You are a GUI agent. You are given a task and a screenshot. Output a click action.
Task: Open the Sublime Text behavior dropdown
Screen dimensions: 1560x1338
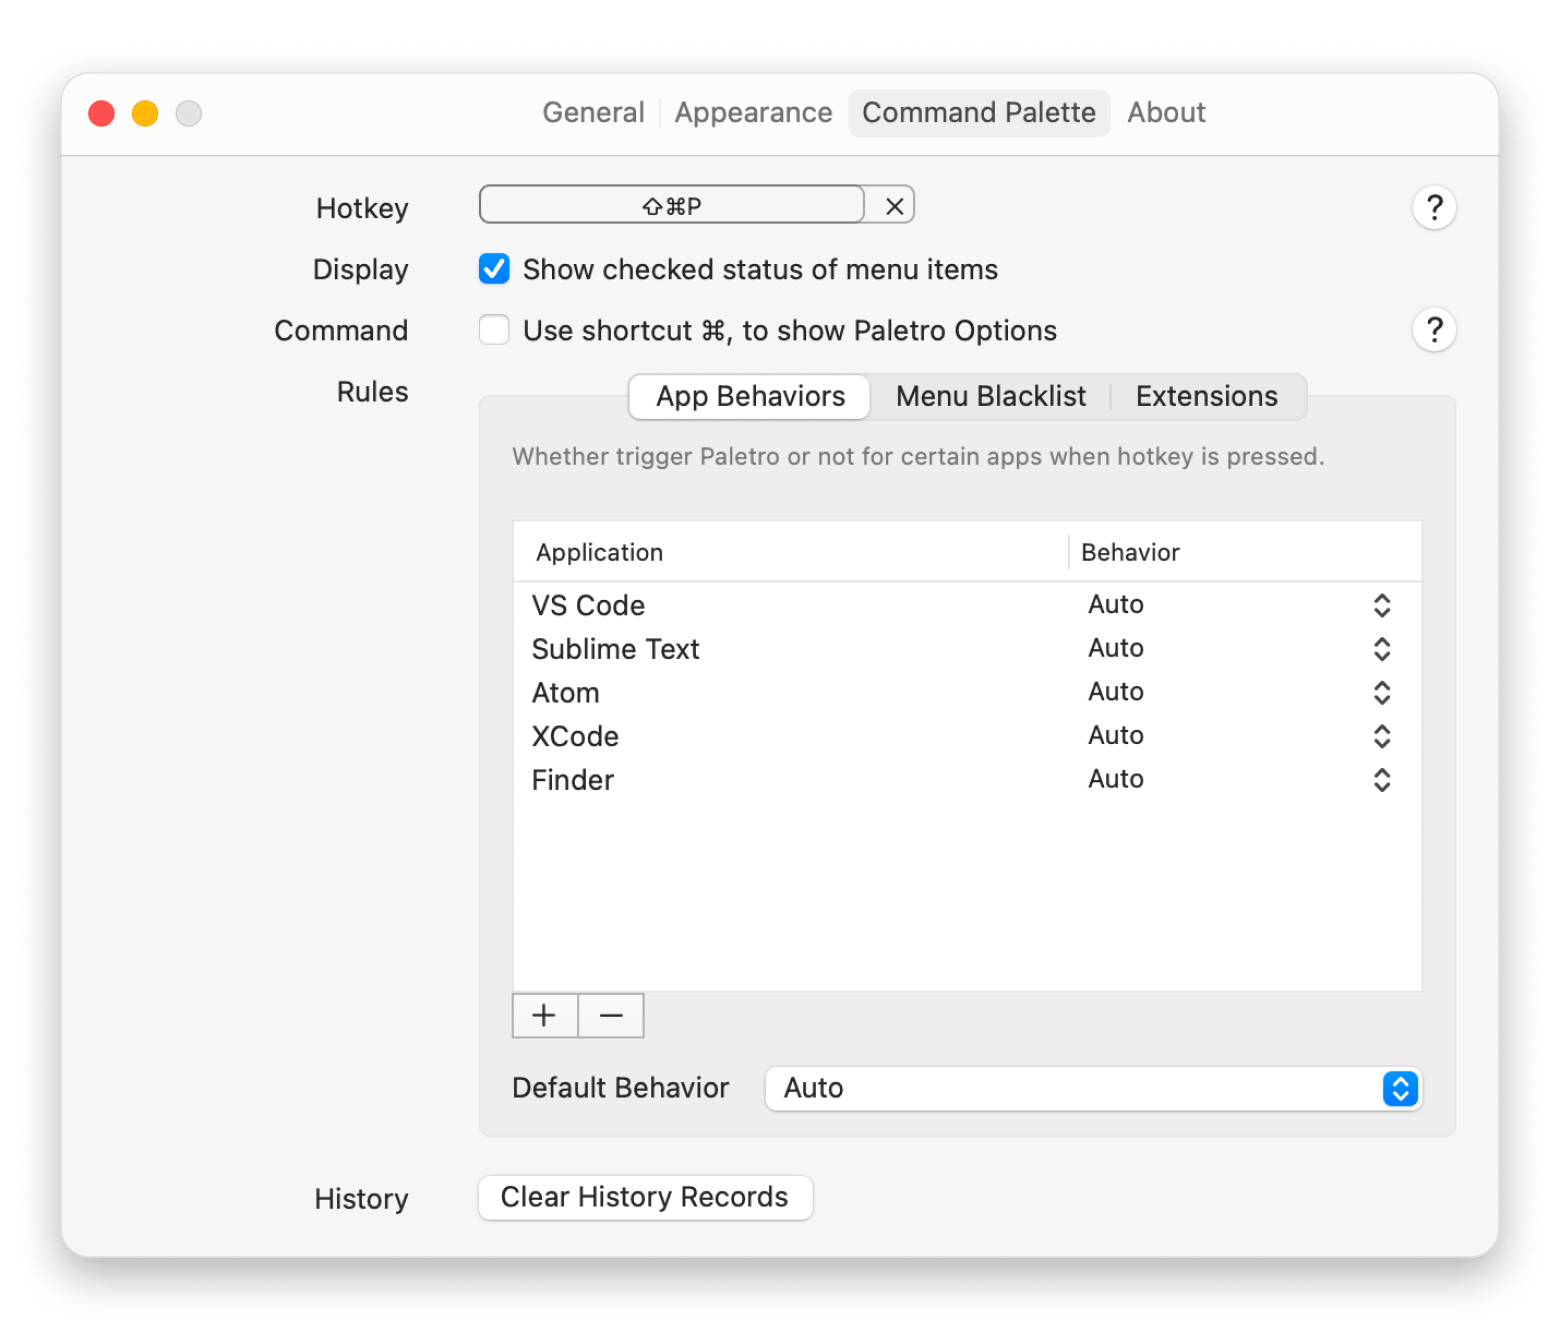pyautogui.click(x=1240, y=649)
